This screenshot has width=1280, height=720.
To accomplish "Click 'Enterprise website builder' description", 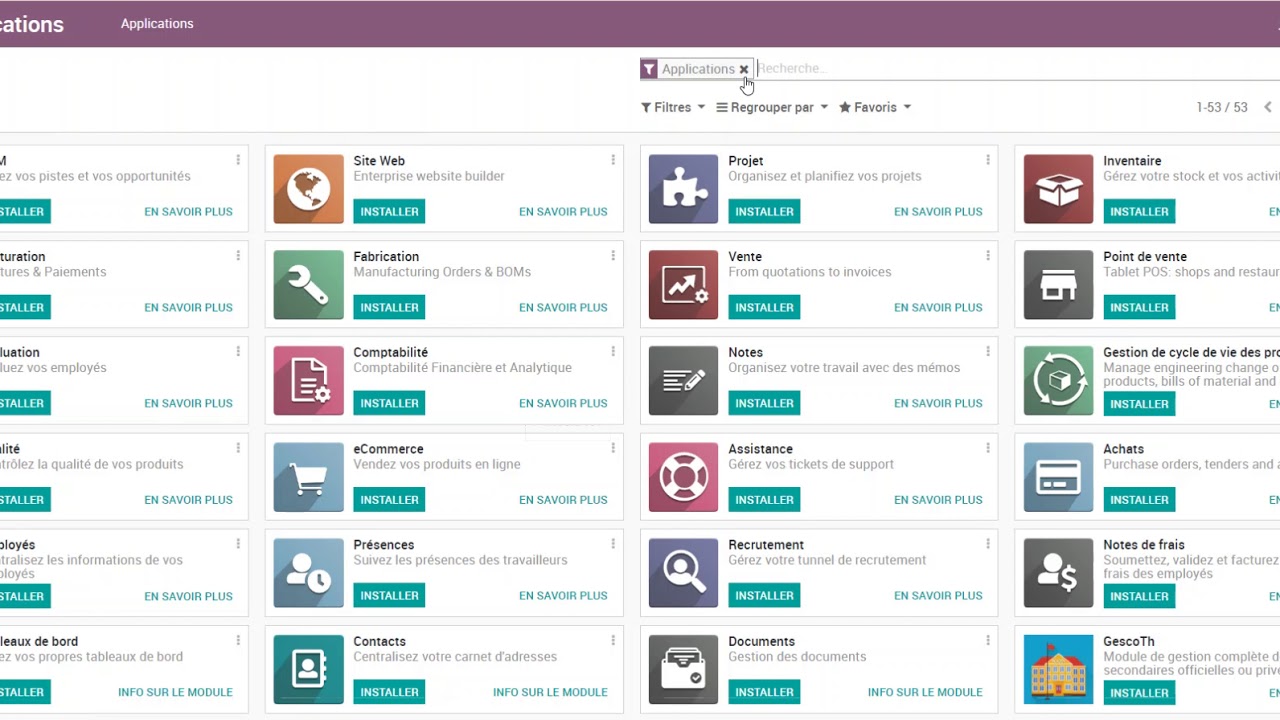I will point(429,176).
